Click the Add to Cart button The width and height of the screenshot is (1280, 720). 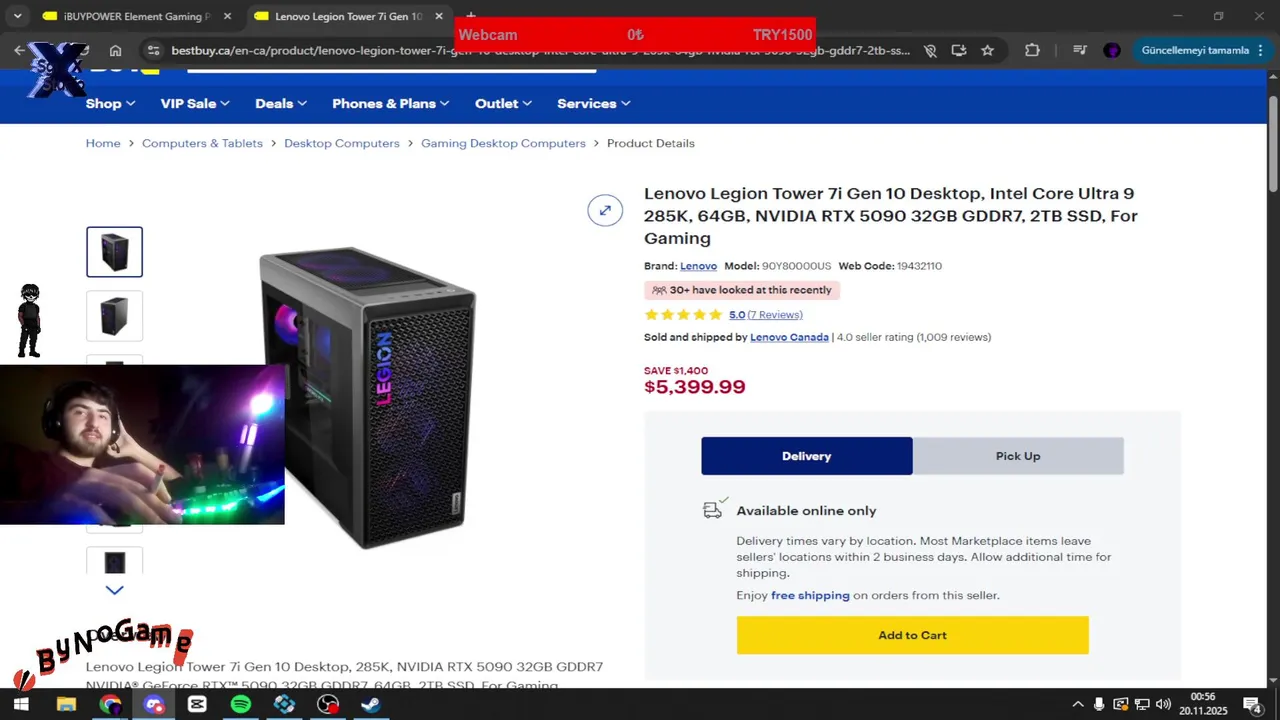pos(912,635)
